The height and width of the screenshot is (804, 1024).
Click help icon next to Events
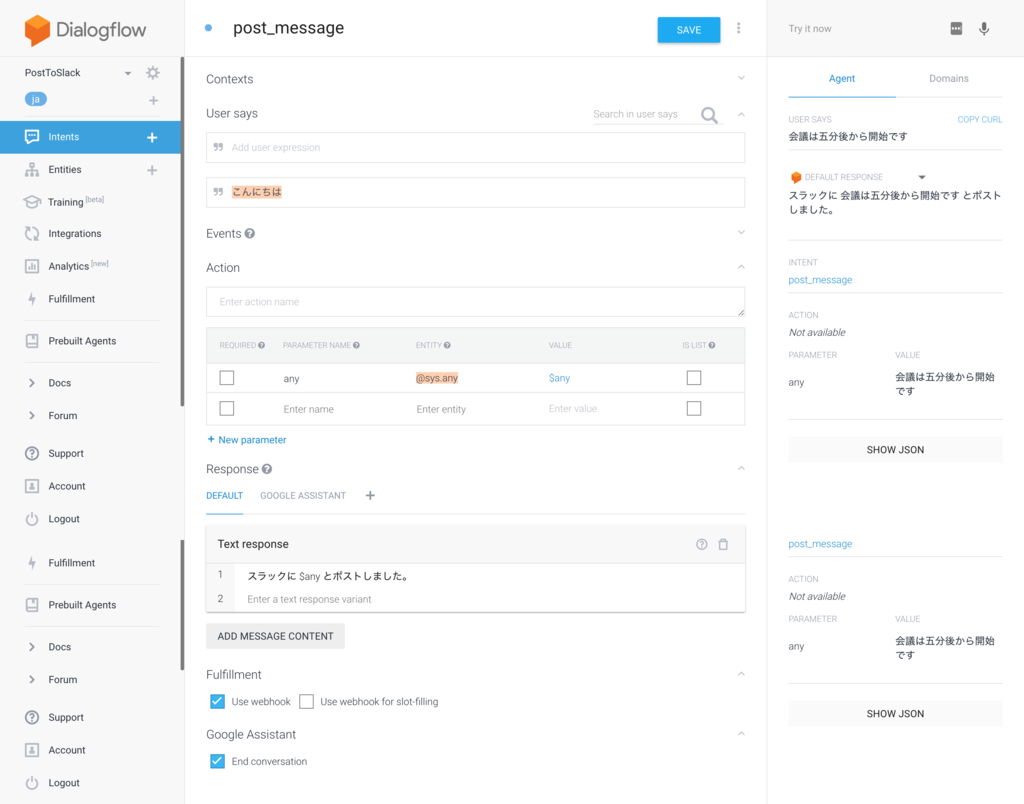coord(249,234)
